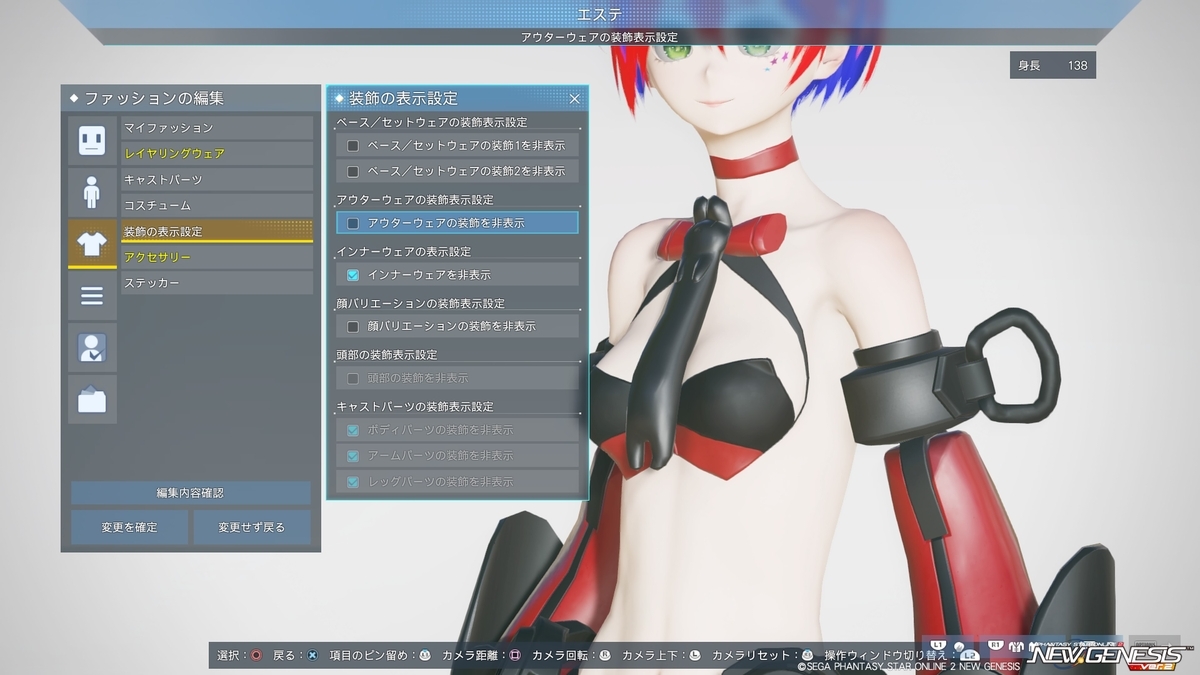Click 編集内容確認 button
Viewport: 1200px width, 675px height.
(190, 493)
